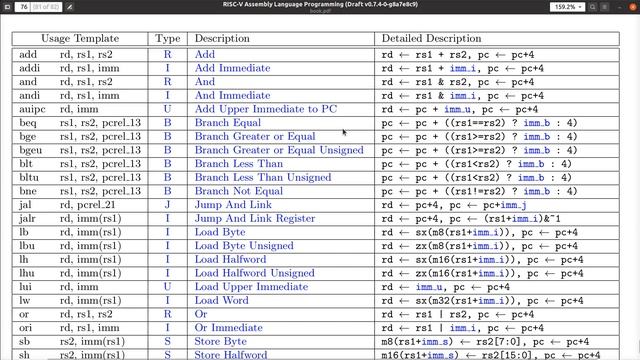Image resolution: width=640 pixels, height=360 pixels.
Task: Click the 'Usage Template' column header
Action: (80, 38)
